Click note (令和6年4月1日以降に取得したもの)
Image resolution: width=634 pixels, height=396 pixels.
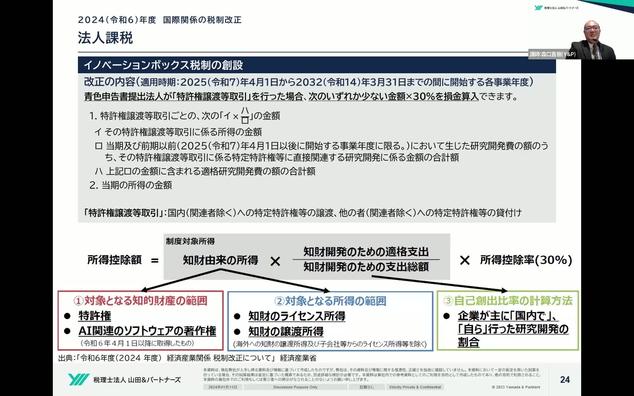coord(137,343)
